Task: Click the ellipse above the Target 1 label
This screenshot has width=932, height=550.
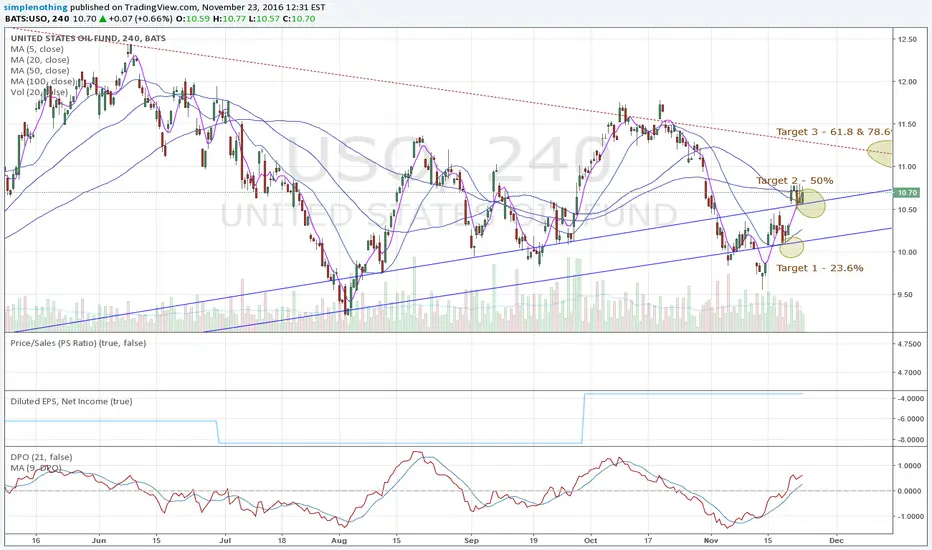Action: coord(791,246)
